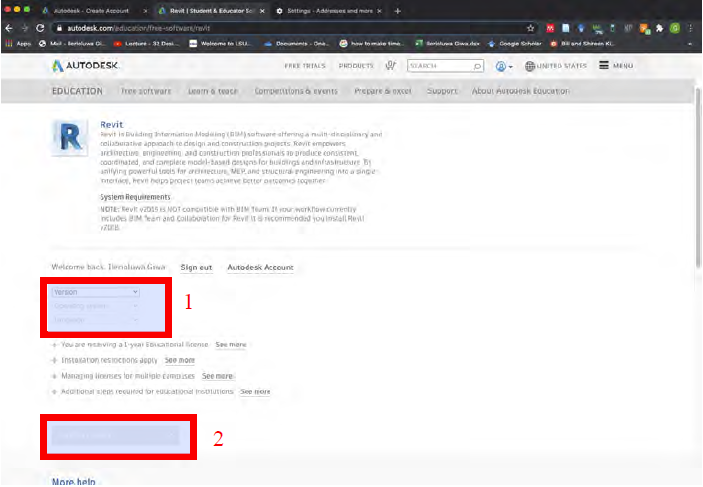Open the Autodesk Account link
The height and width of the screenshot is (487, 703).
tap(260, 268)
